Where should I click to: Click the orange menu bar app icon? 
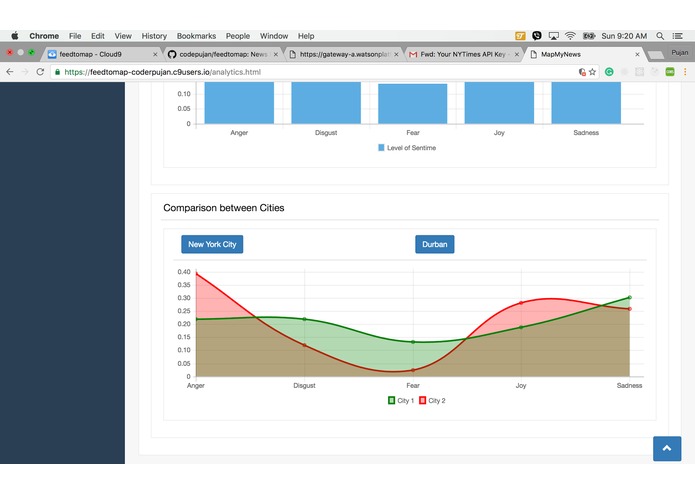(x=520, y=36)
